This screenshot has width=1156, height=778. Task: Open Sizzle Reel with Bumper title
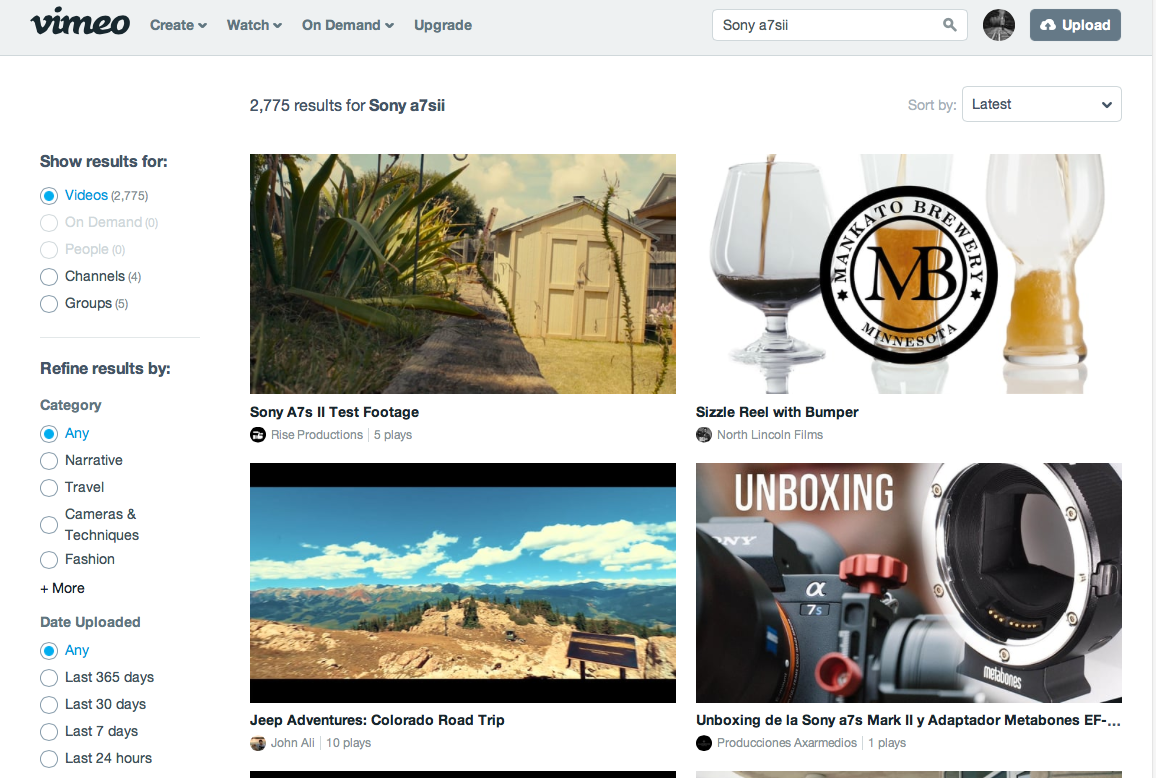777,412
